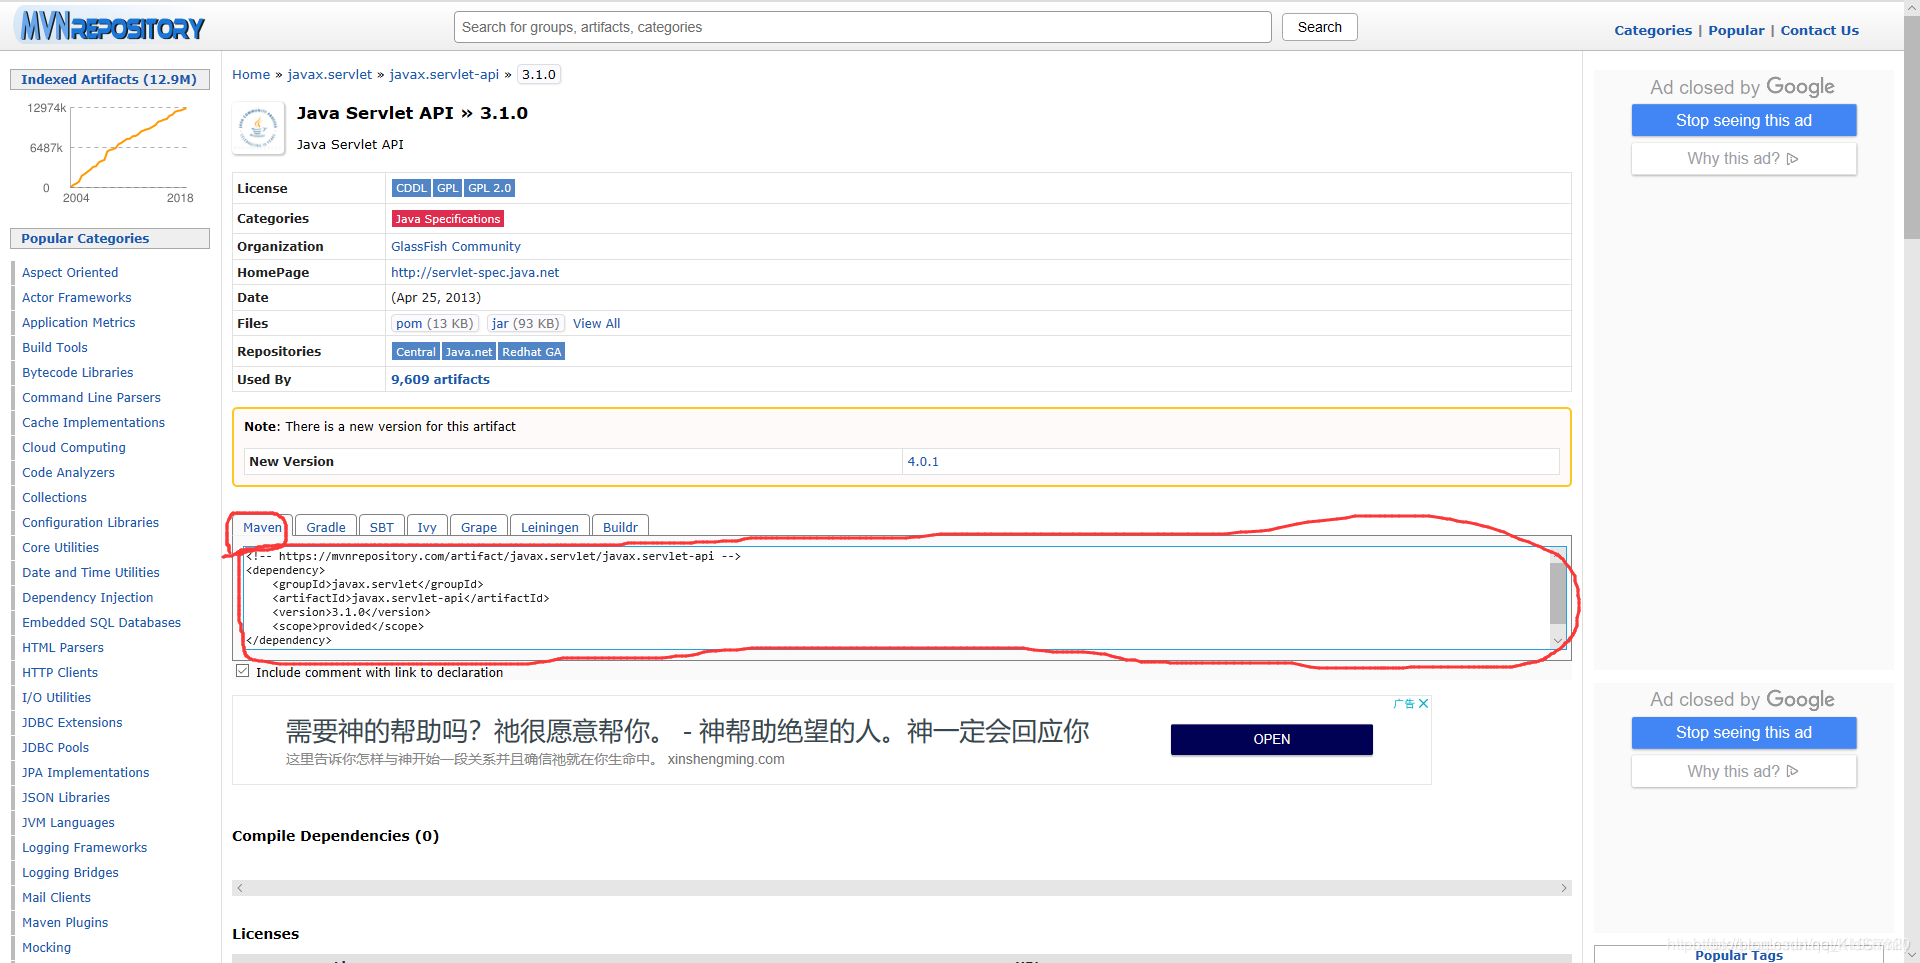The height and width of the screenshot is (963, 1920).
Task: Click the dependencies horizontal scrollbar left arrow
Action: (240, 888)
